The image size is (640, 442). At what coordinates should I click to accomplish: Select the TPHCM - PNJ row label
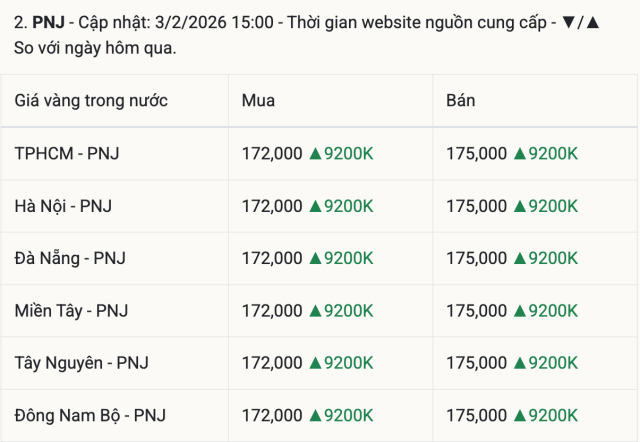coord(67,153)
